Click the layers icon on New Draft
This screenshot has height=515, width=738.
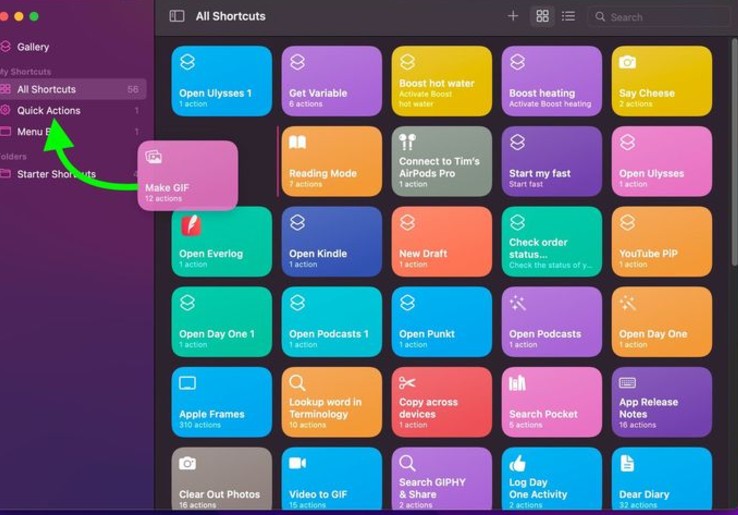click(x=408, y=222)
